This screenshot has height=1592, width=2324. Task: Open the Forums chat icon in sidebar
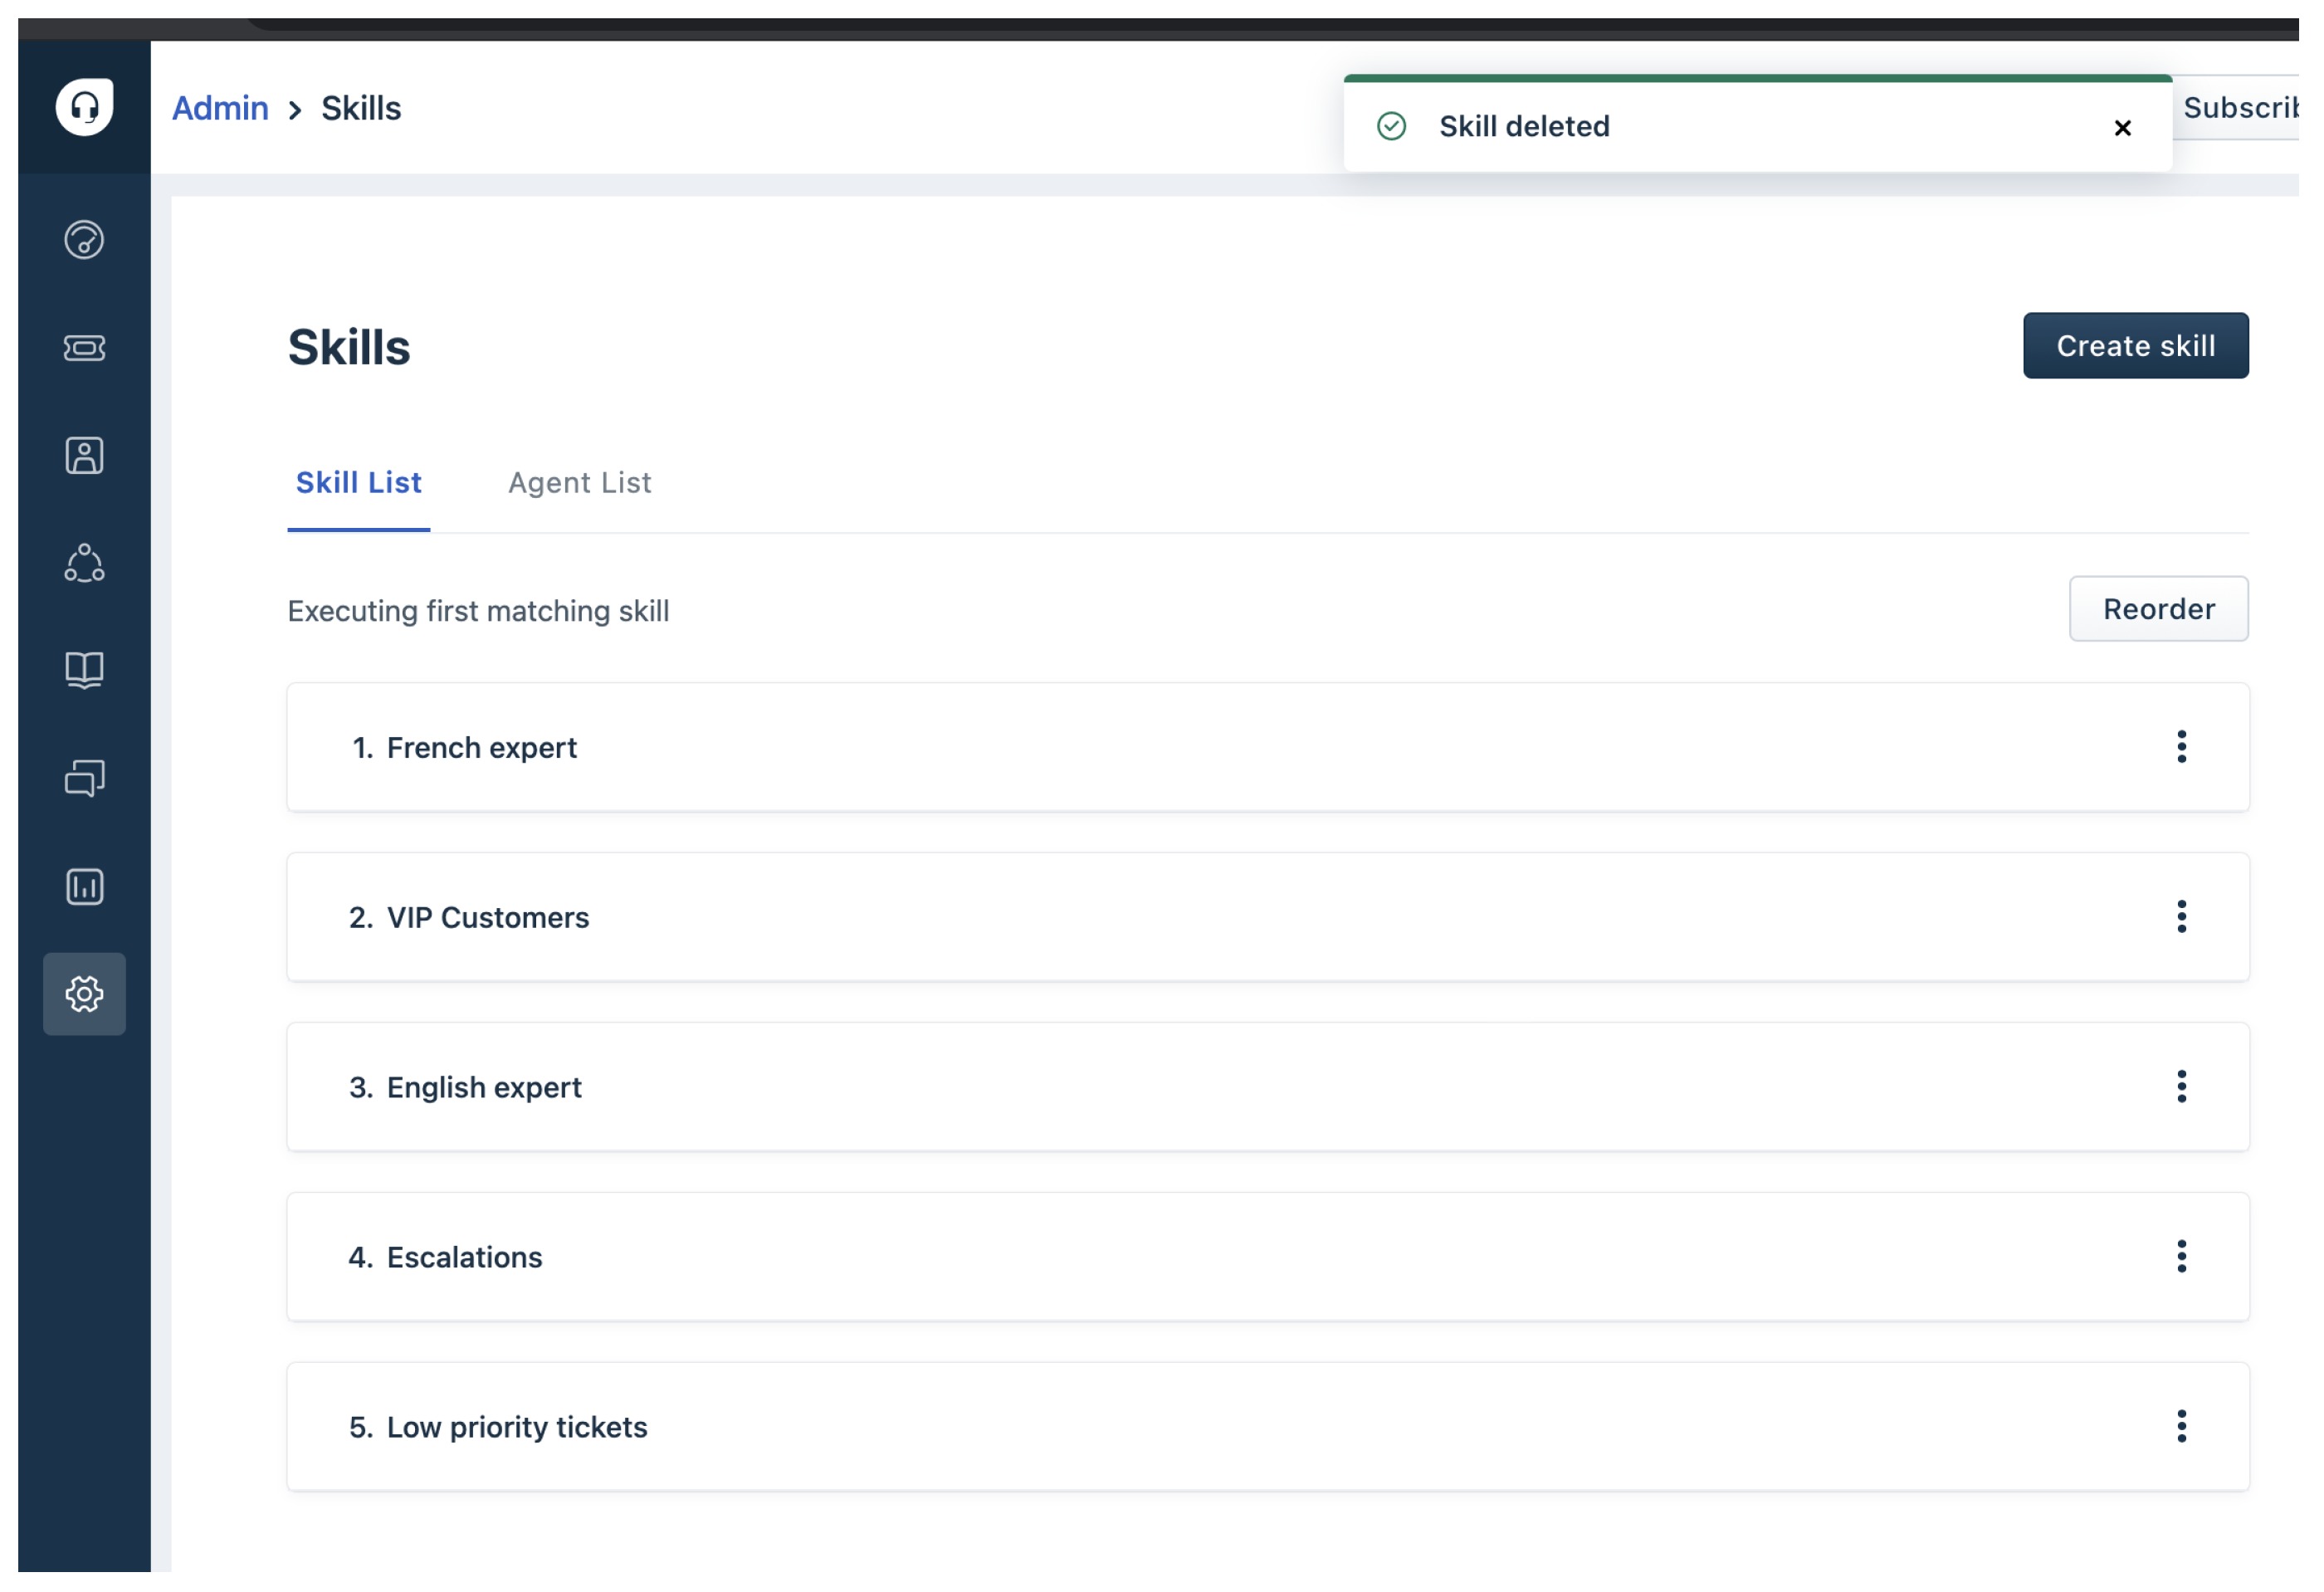[x=85, y=779]
